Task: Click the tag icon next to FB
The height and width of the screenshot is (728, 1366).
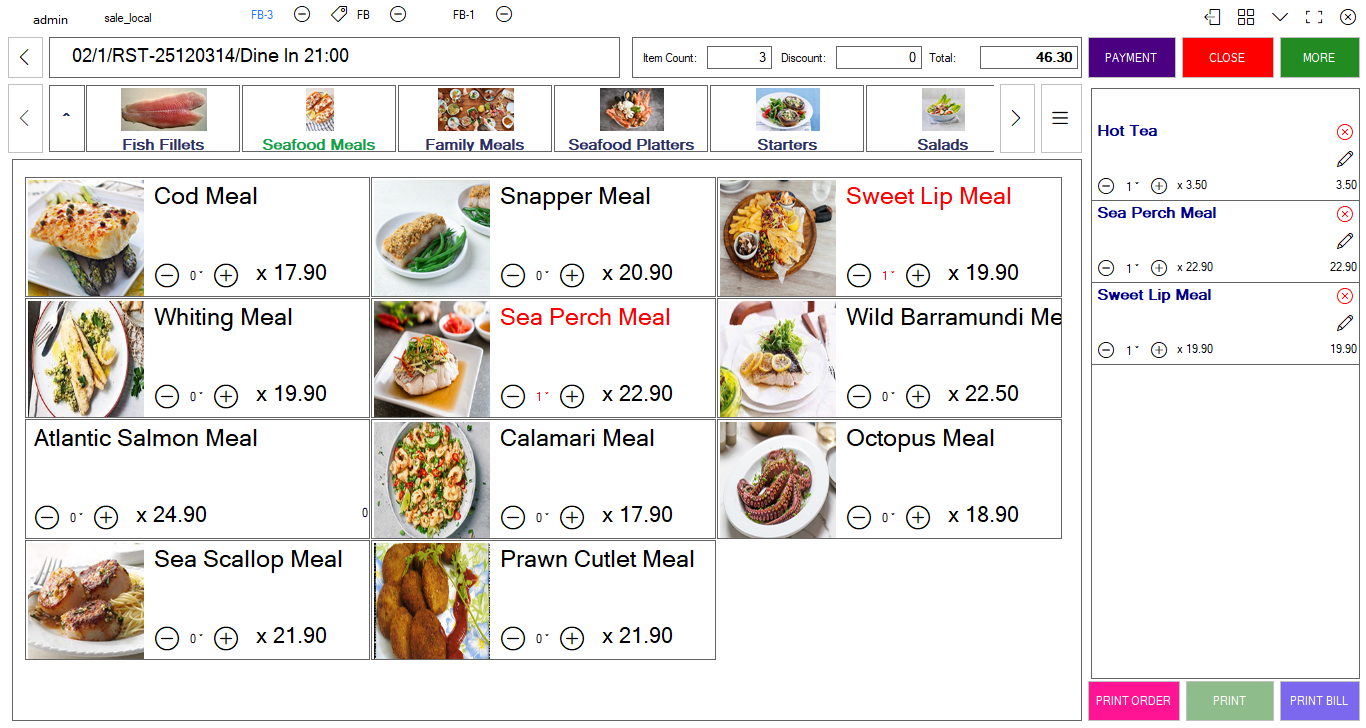Action: click(339, 14)
